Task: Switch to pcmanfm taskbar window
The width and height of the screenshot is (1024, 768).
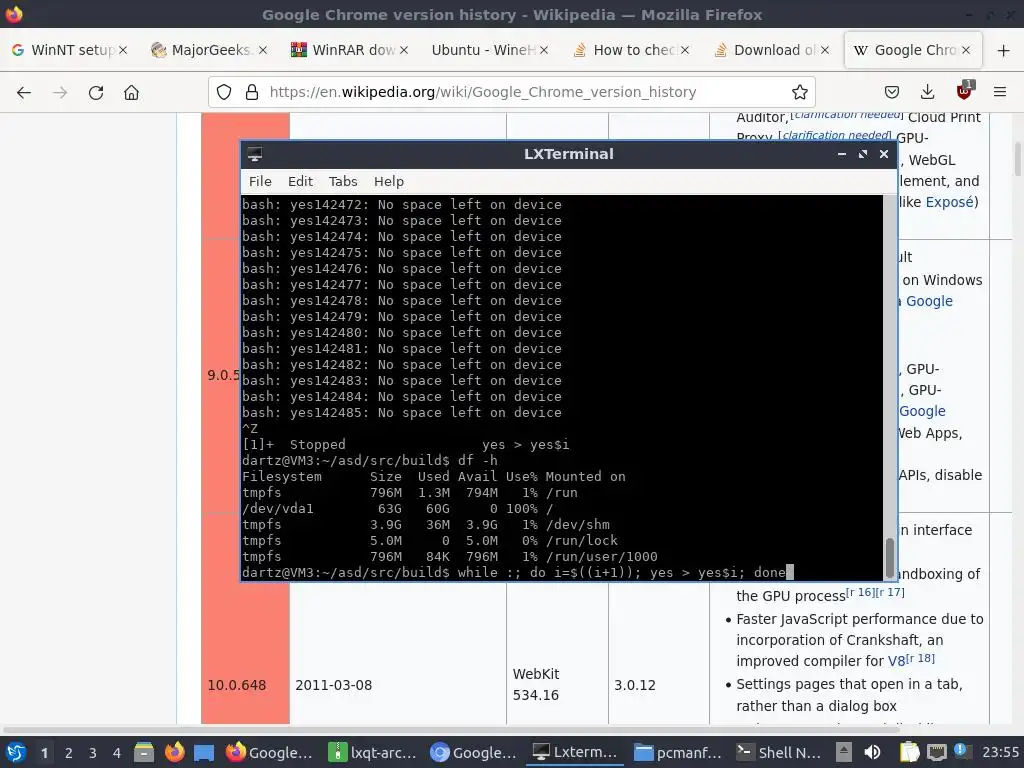Action: coord(677,752)
